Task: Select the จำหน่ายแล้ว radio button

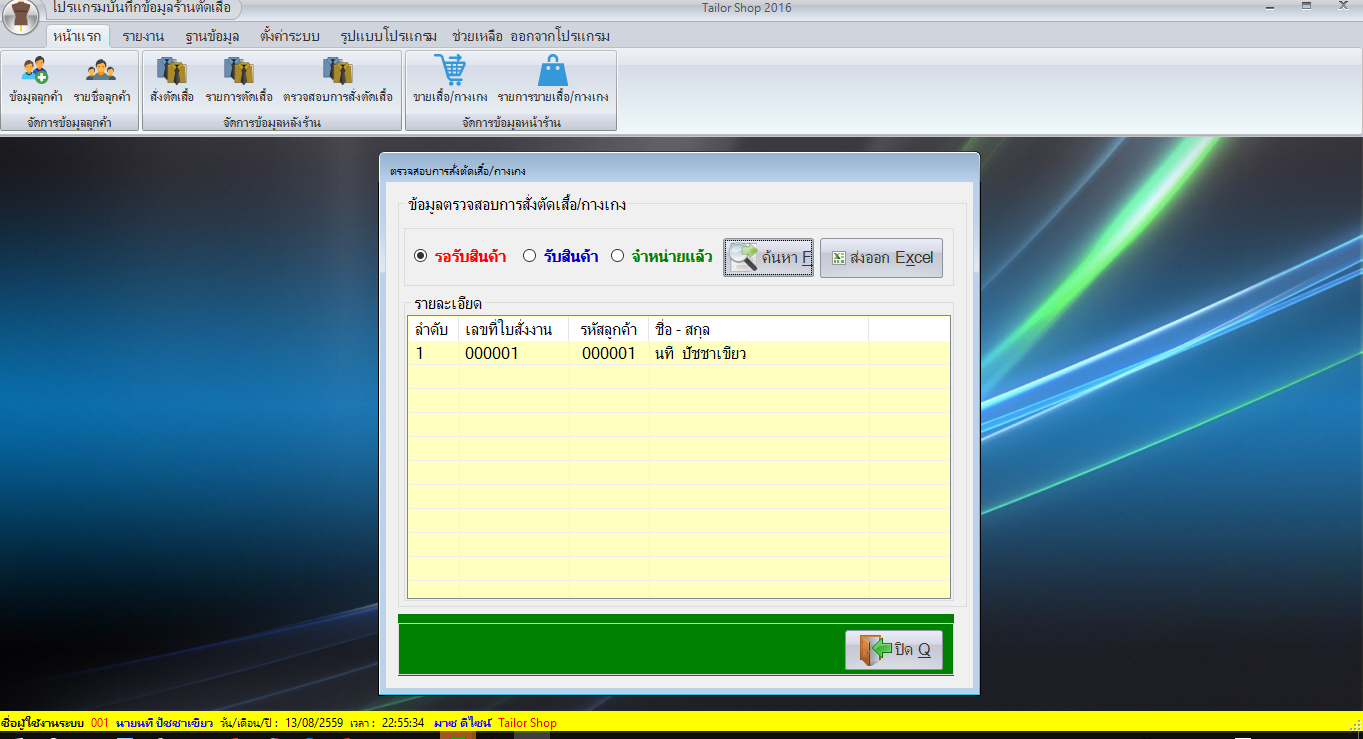Action: [617, 256]
